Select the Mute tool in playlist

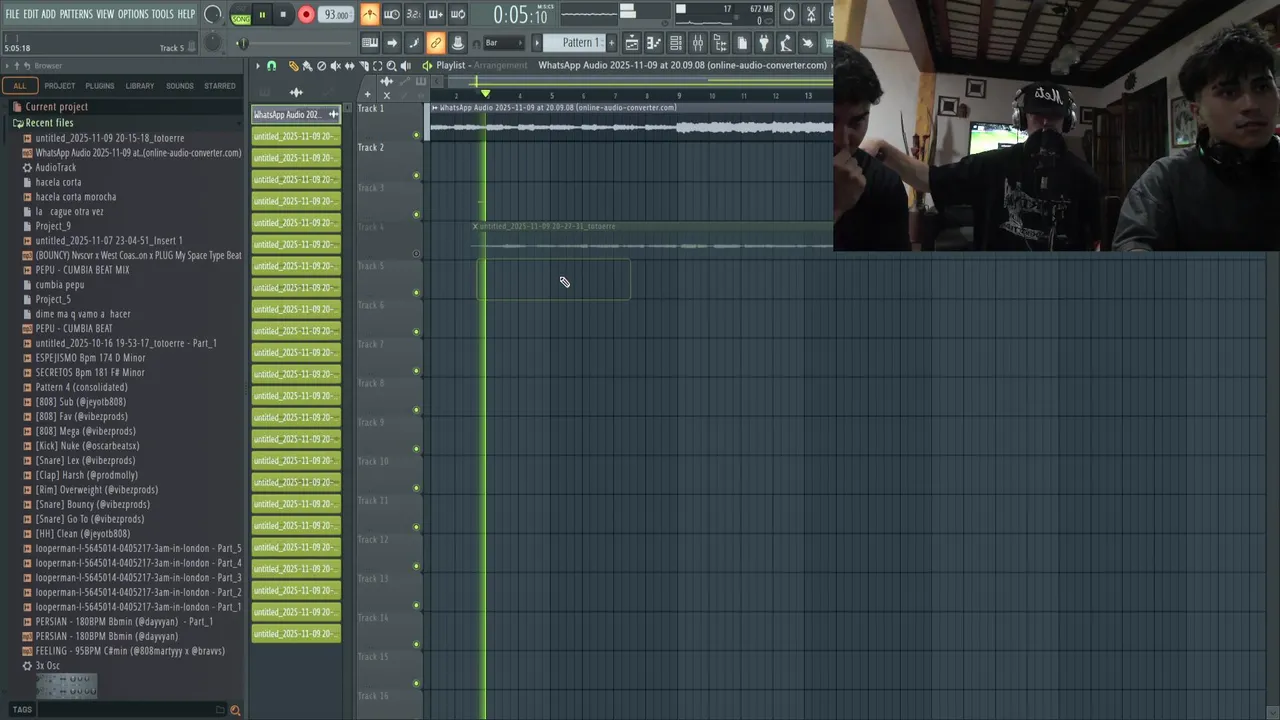[x=335, y=65]
